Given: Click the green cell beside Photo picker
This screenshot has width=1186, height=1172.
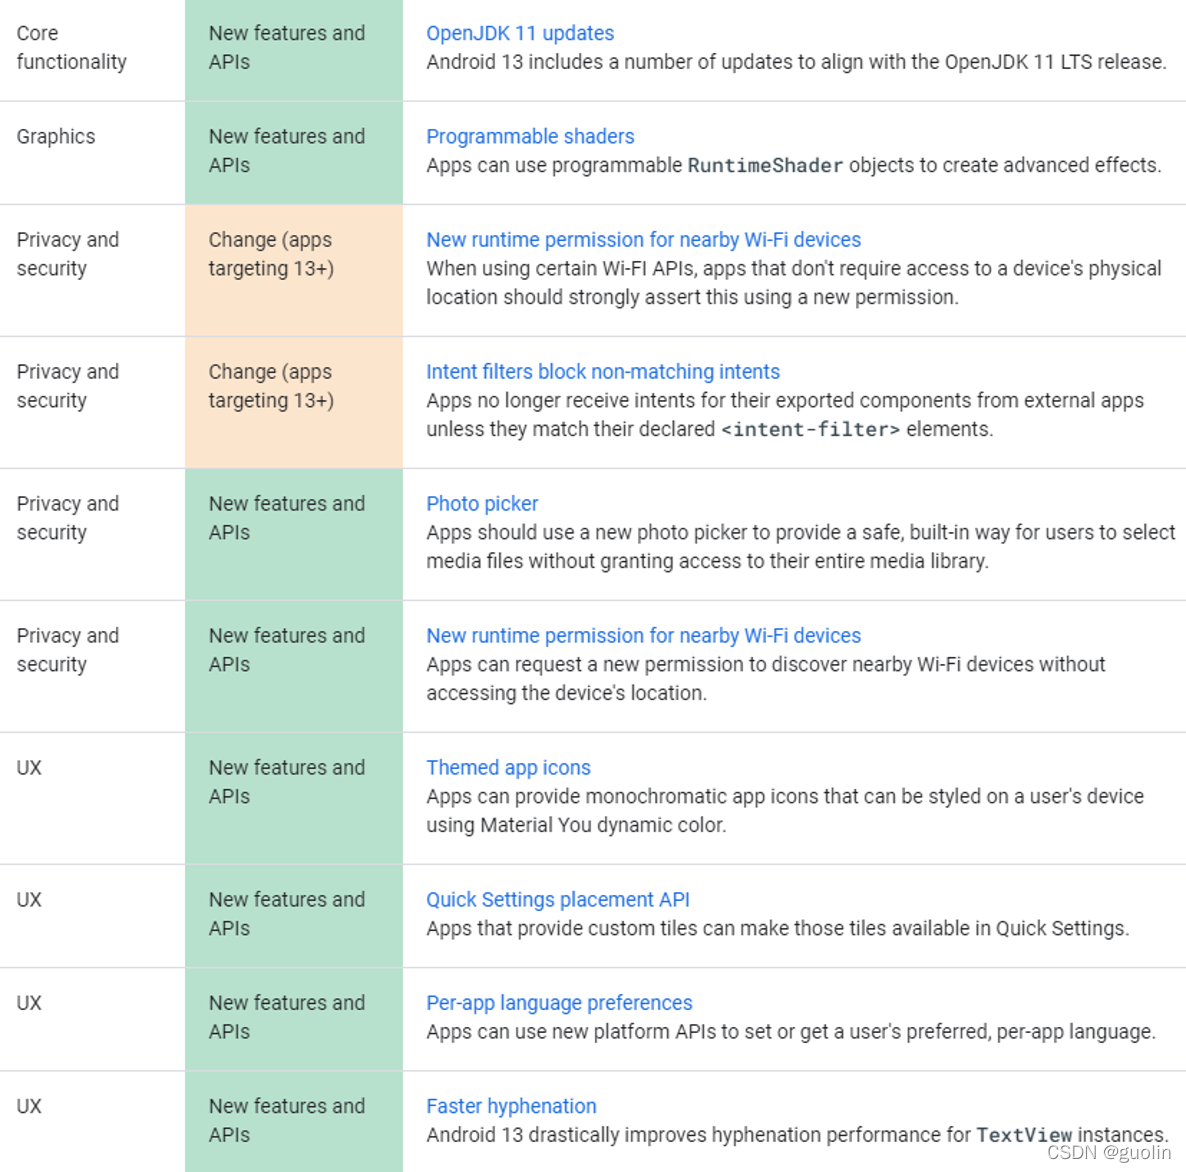Looking at the screenshot, I should point(294,534).
